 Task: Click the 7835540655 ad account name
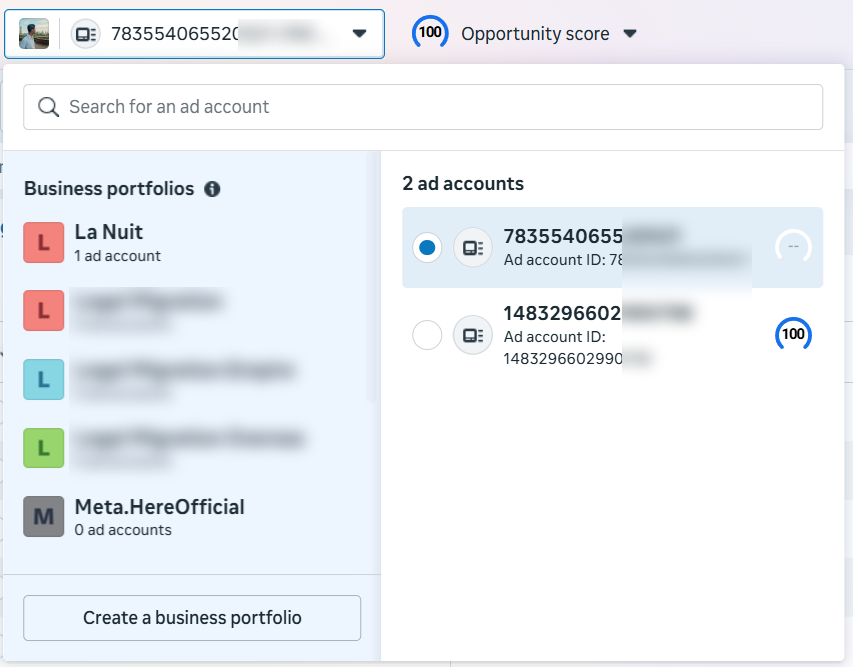[563, 236]
